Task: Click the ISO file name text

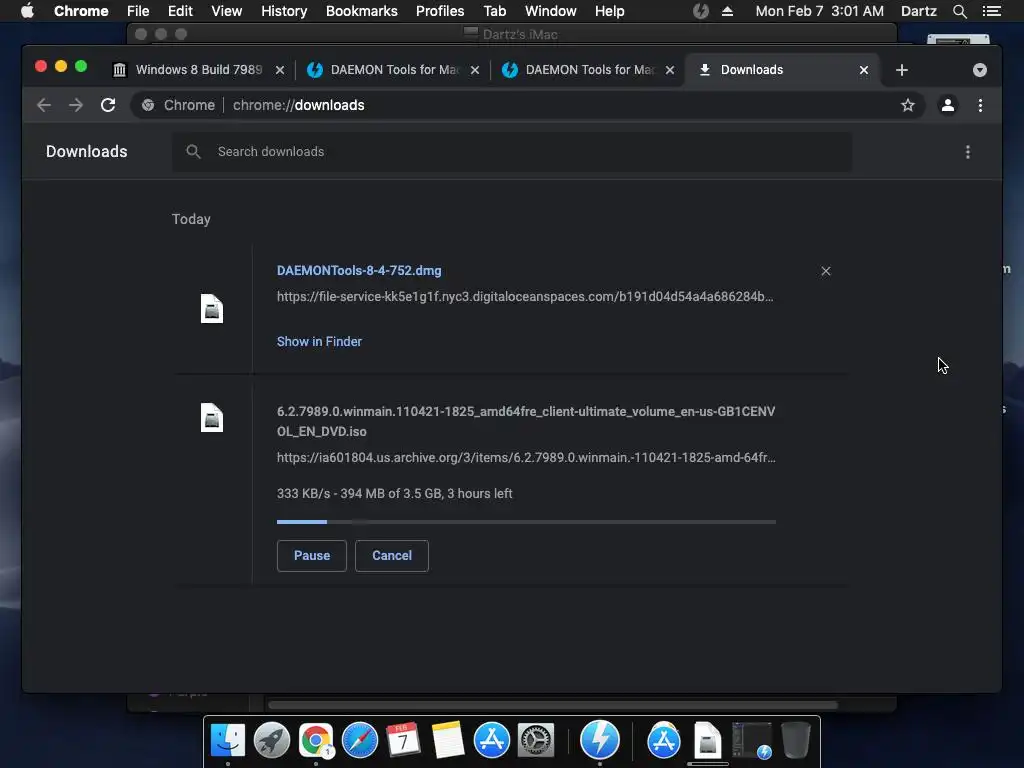Action: point(526,421)
